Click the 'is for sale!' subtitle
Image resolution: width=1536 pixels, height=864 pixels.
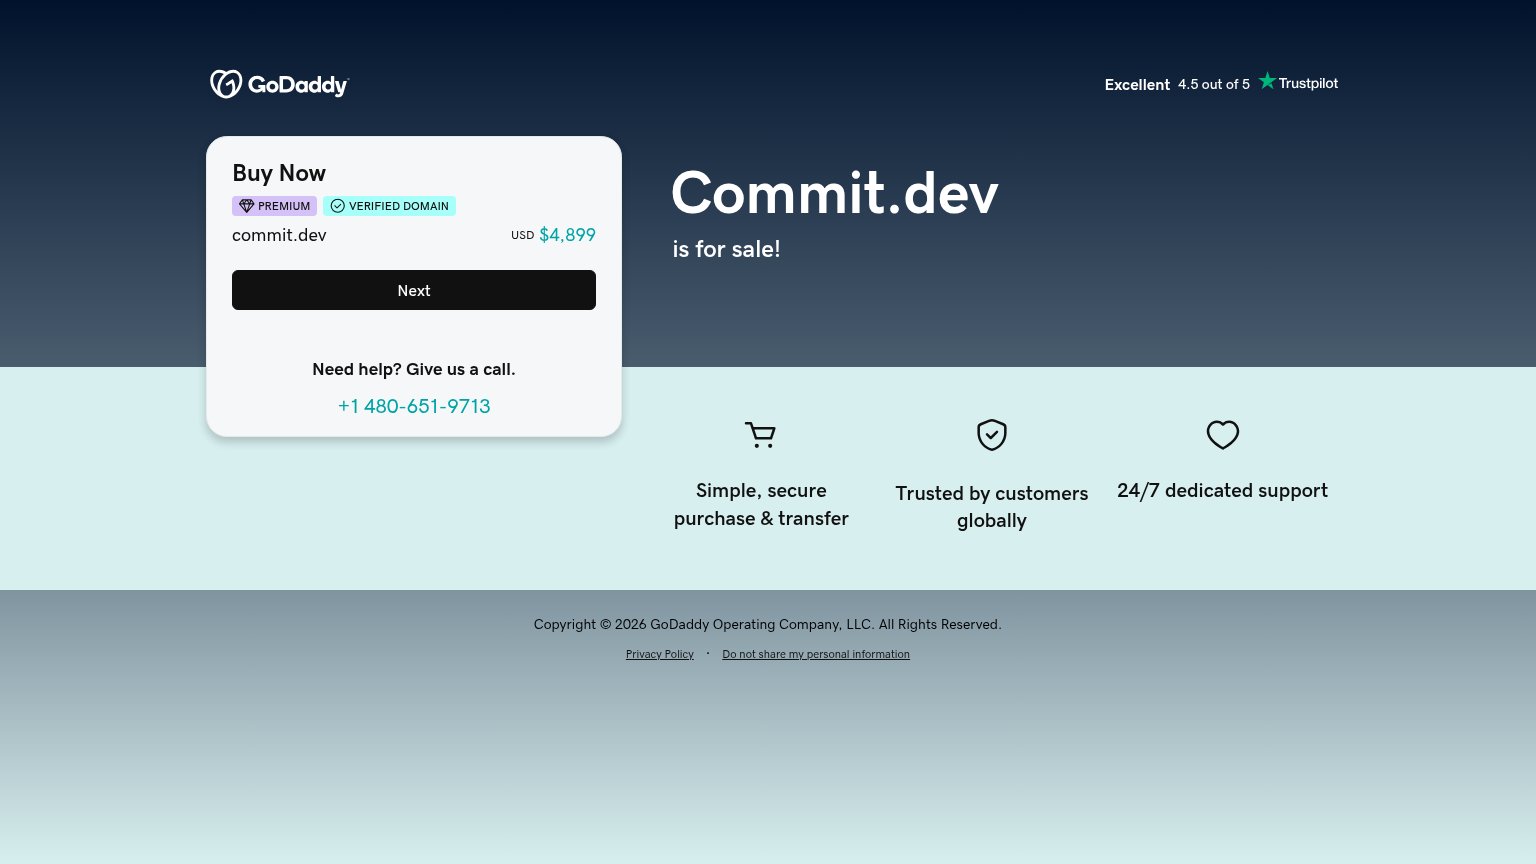(726, 249)
